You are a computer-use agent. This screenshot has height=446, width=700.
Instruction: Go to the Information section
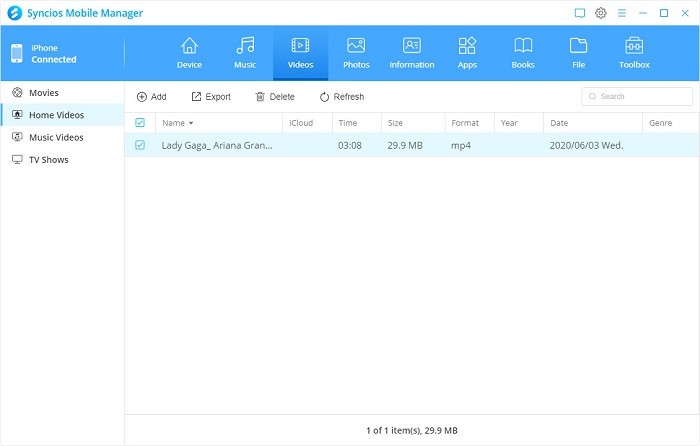412,53
